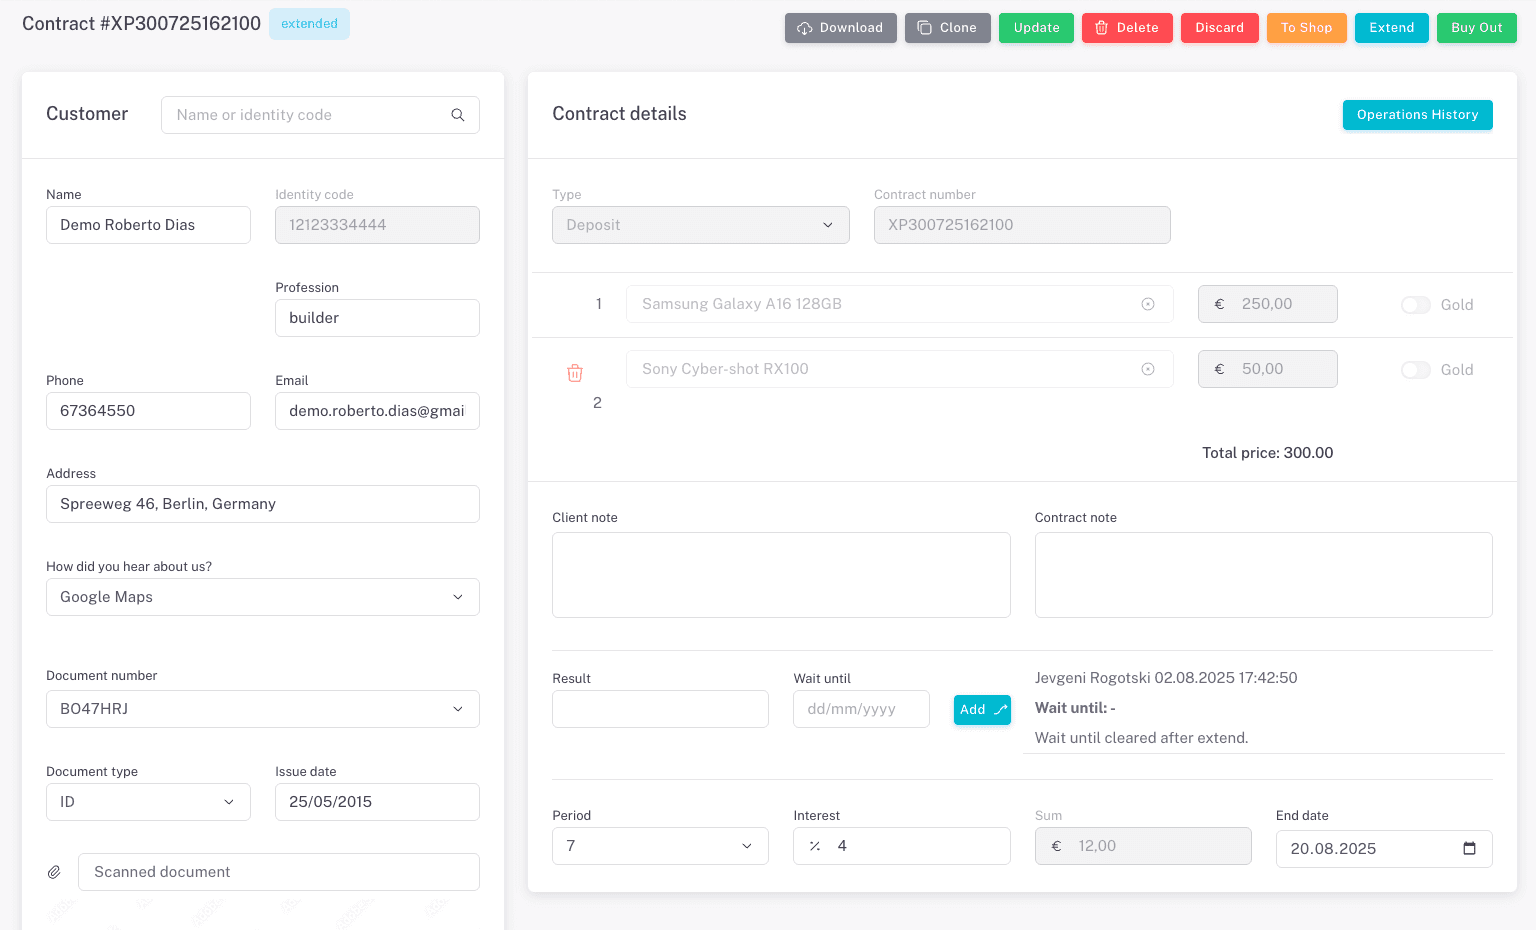Screen dimensions: 1536x930
Task: Click the Contract note text area
Action: point(1264,575)
